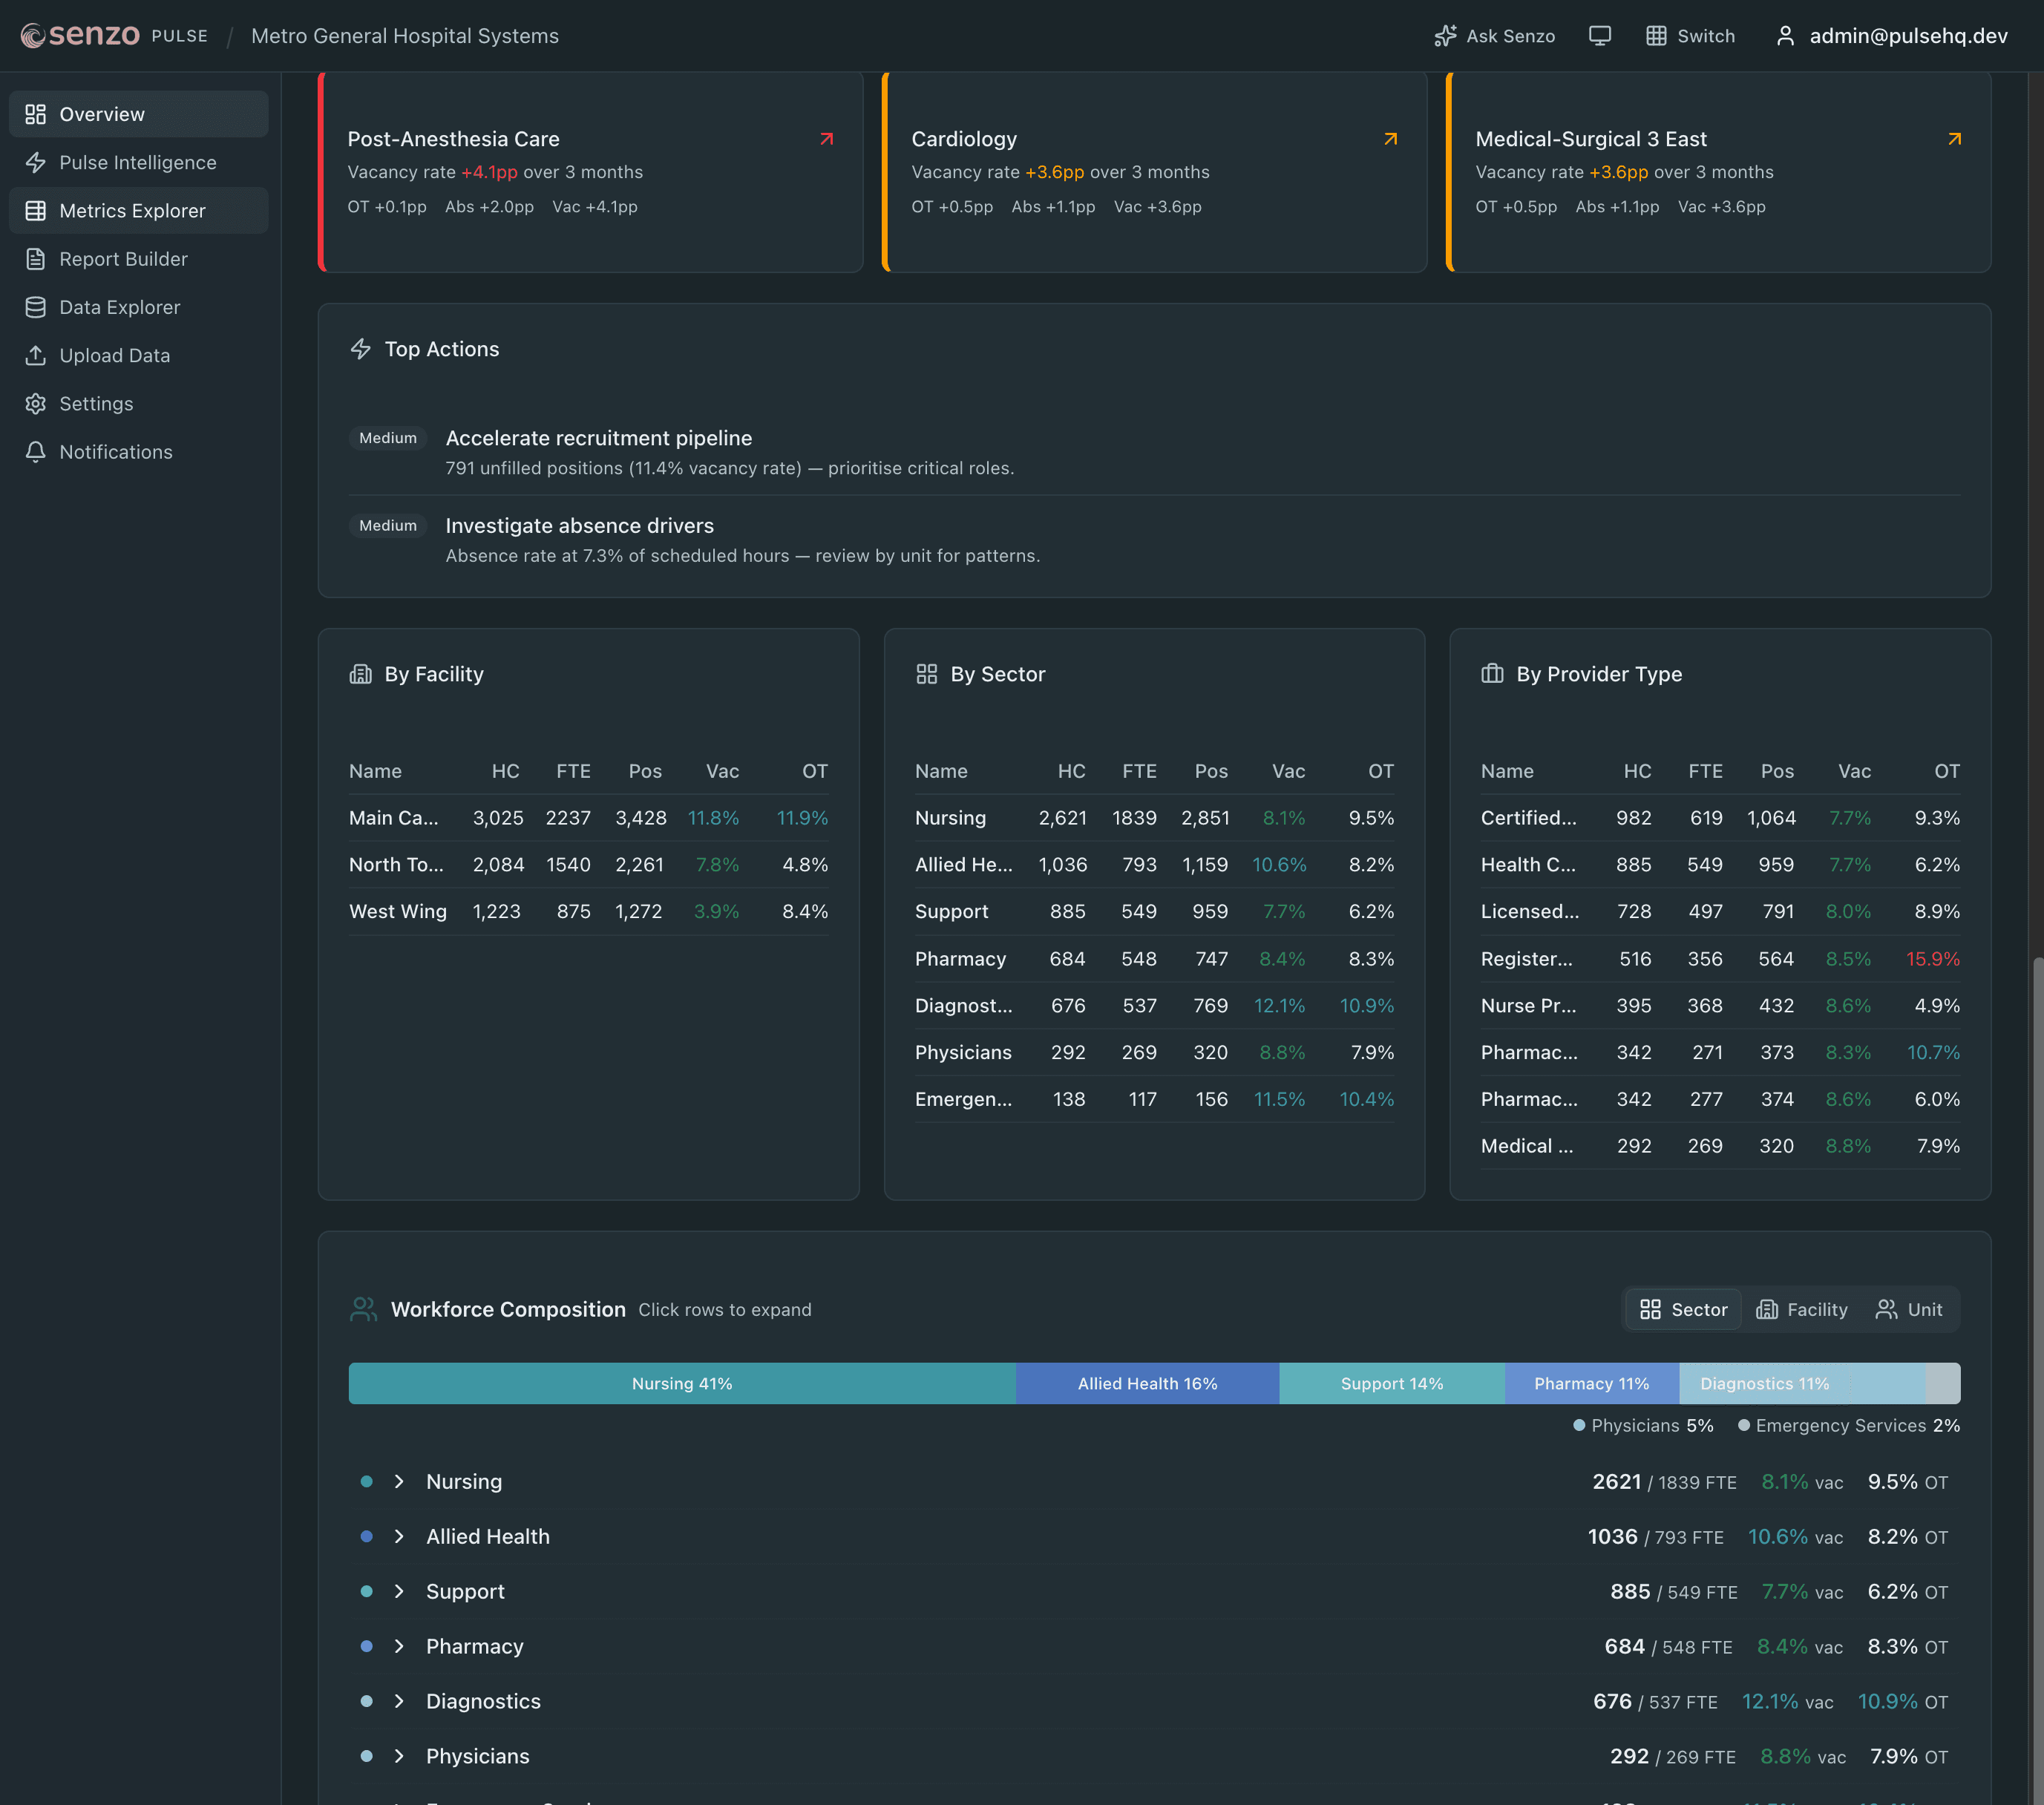Click the Upload Data sidebar icon

tap(36, 355)
